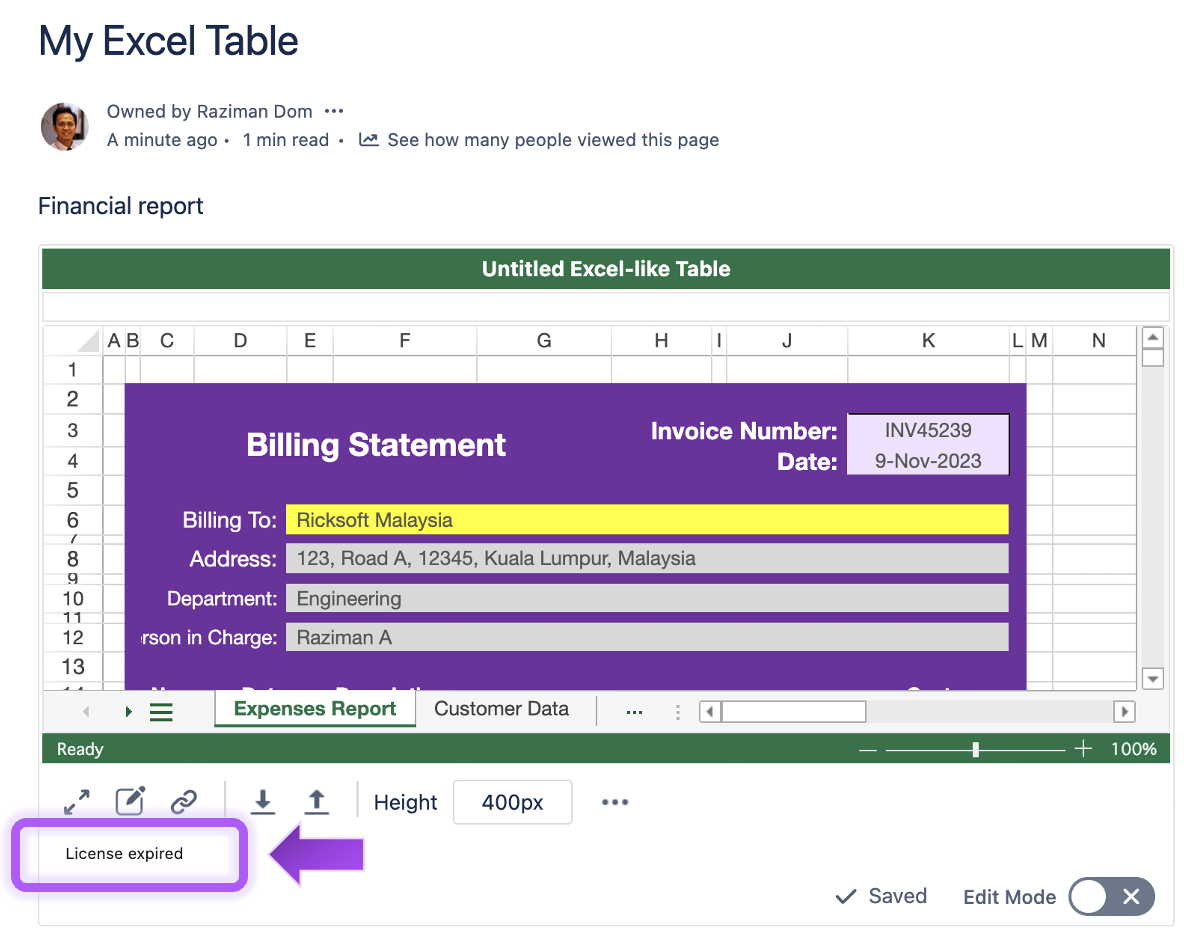Viewport: 1194px width, 944px height.
Task: Click the License expired notice
Action: (124, 853)
